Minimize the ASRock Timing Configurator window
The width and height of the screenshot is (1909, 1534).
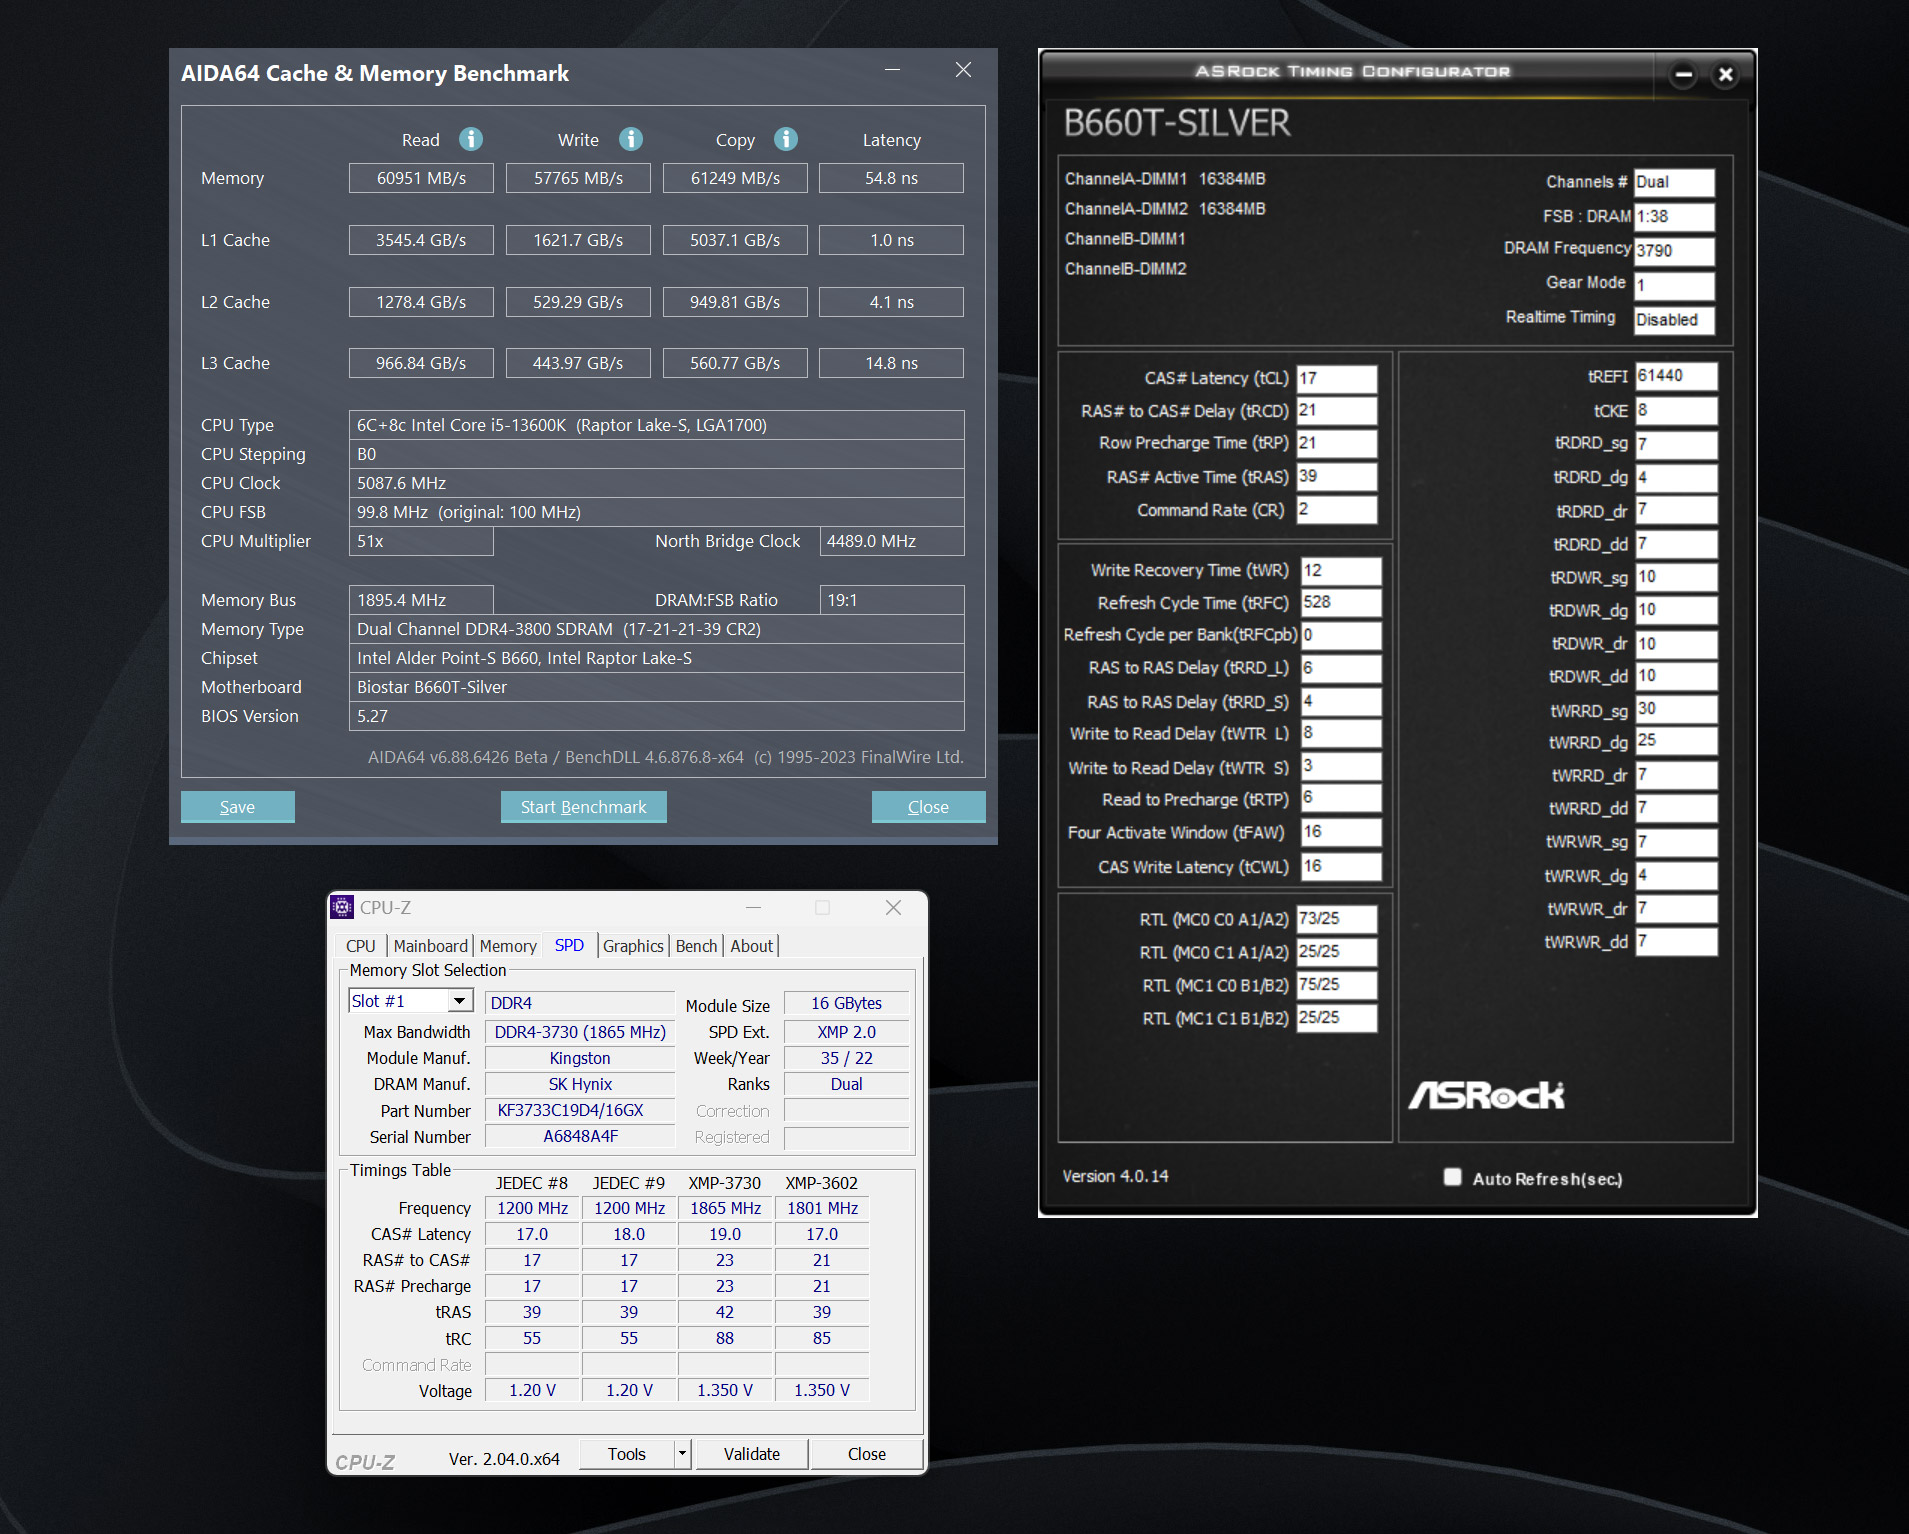(x=1684, y=74)
